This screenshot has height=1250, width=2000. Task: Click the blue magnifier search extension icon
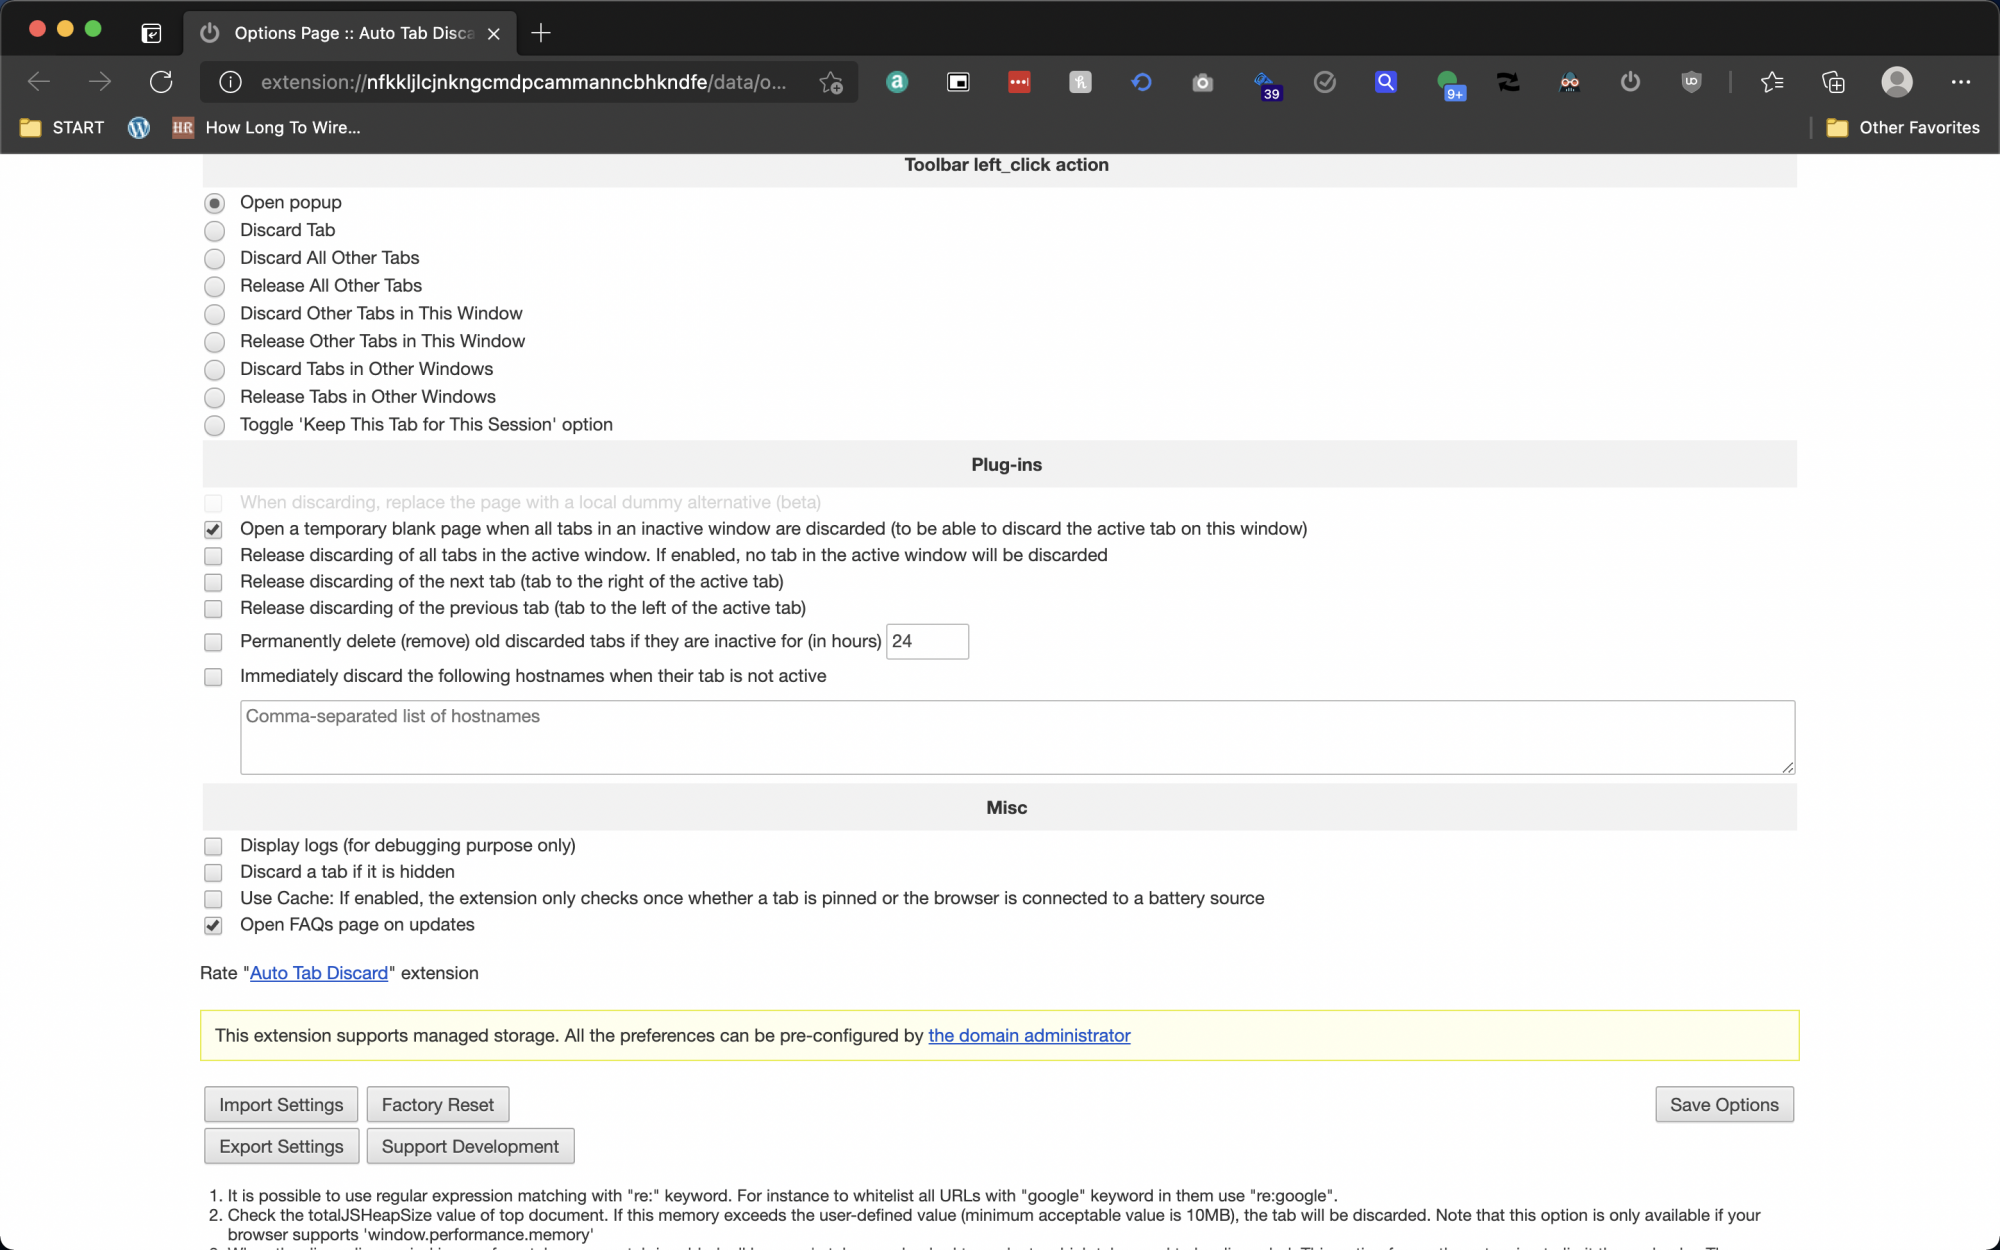click(1385, 82)
